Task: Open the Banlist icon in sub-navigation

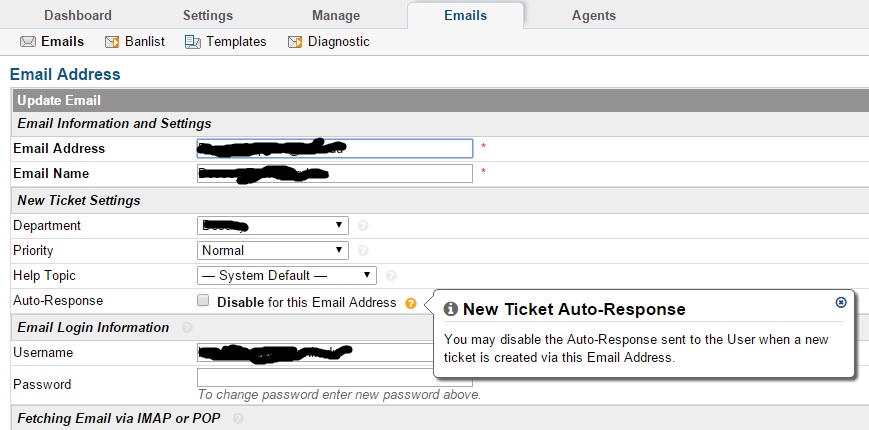Action: tap(112, 42)
